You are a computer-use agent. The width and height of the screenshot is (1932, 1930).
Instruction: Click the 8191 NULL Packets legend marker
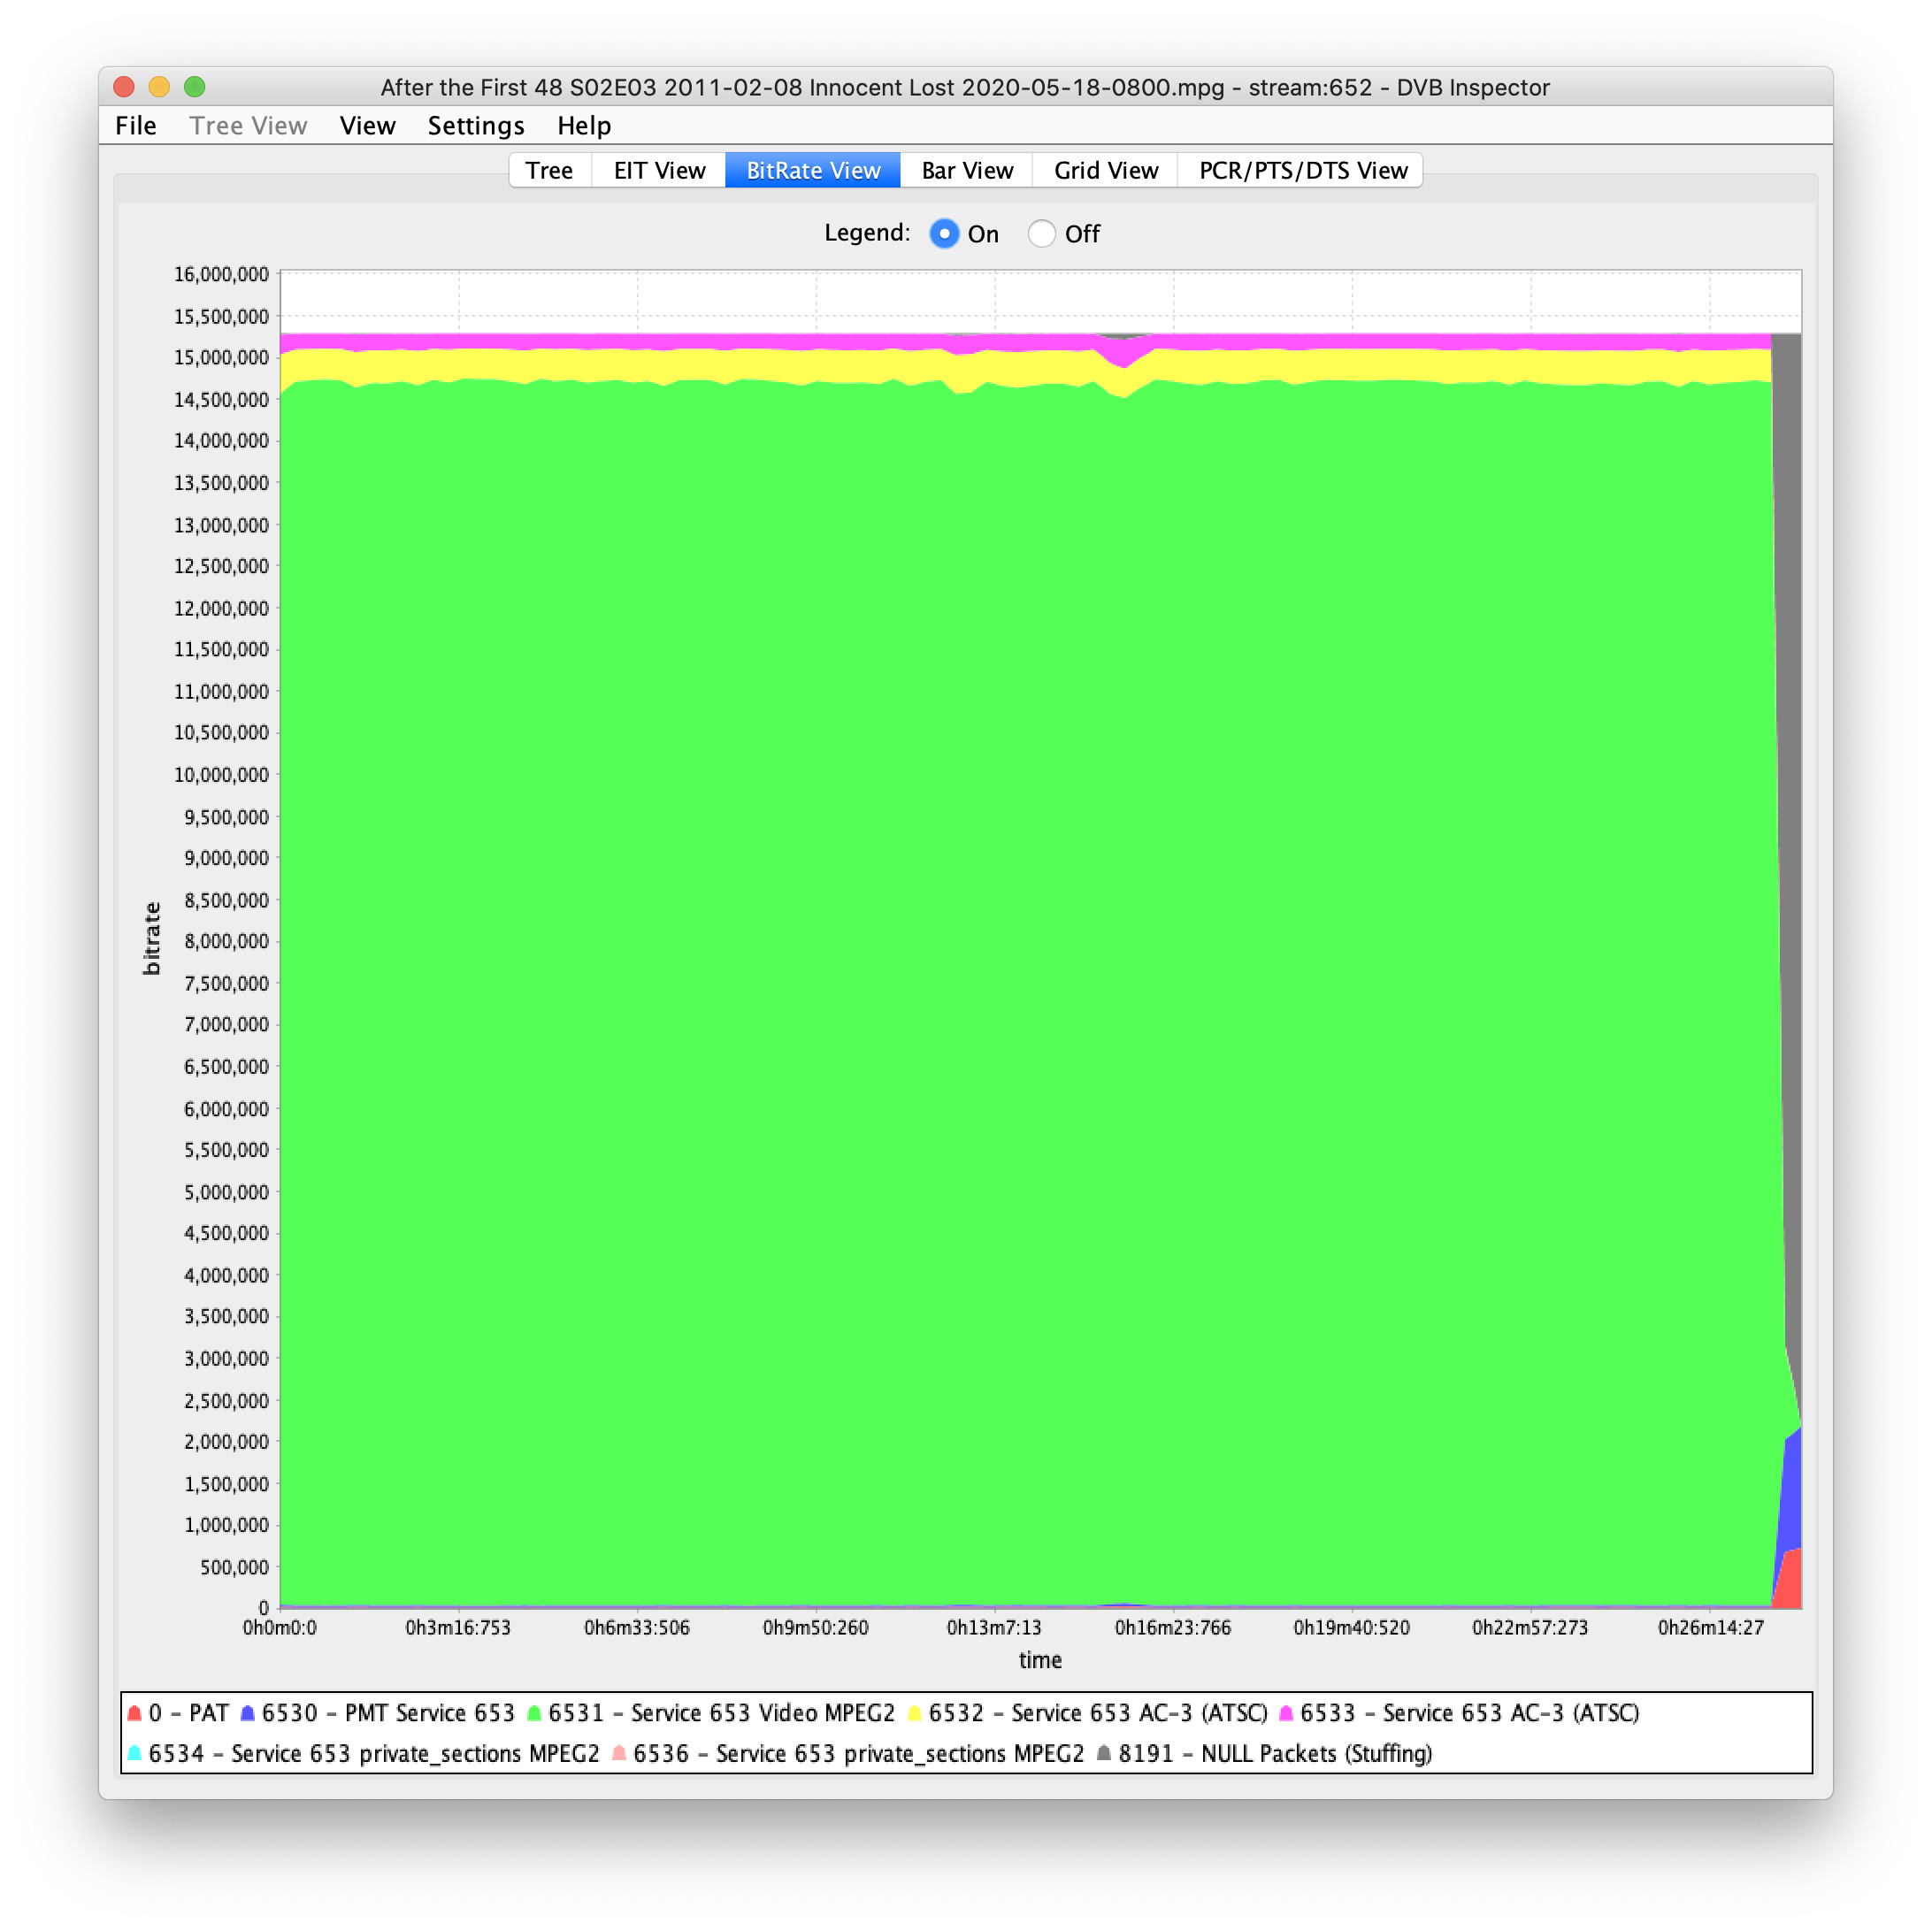point(1104,1753)
